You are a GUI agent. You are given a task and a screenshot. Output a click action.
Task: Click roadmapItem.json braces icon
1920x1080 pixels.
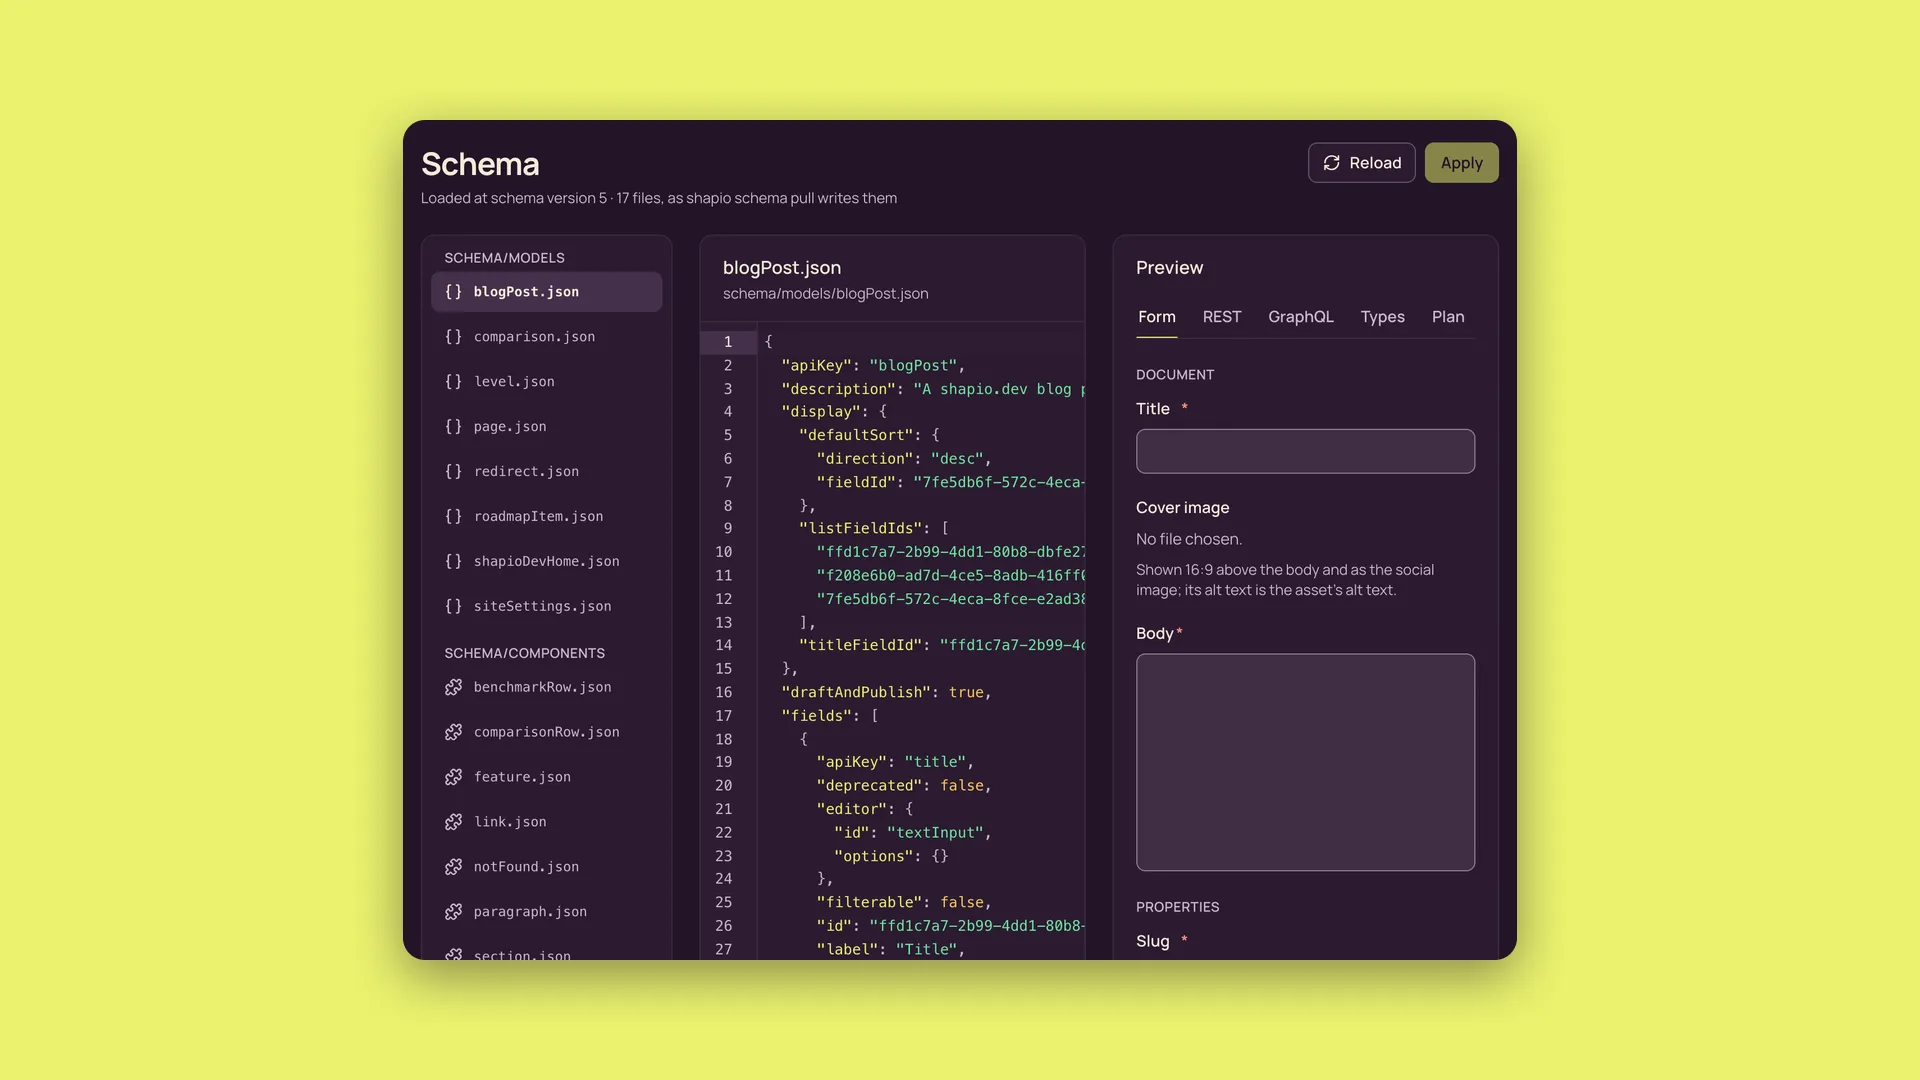pyautogui.click(x=453, y=517)
